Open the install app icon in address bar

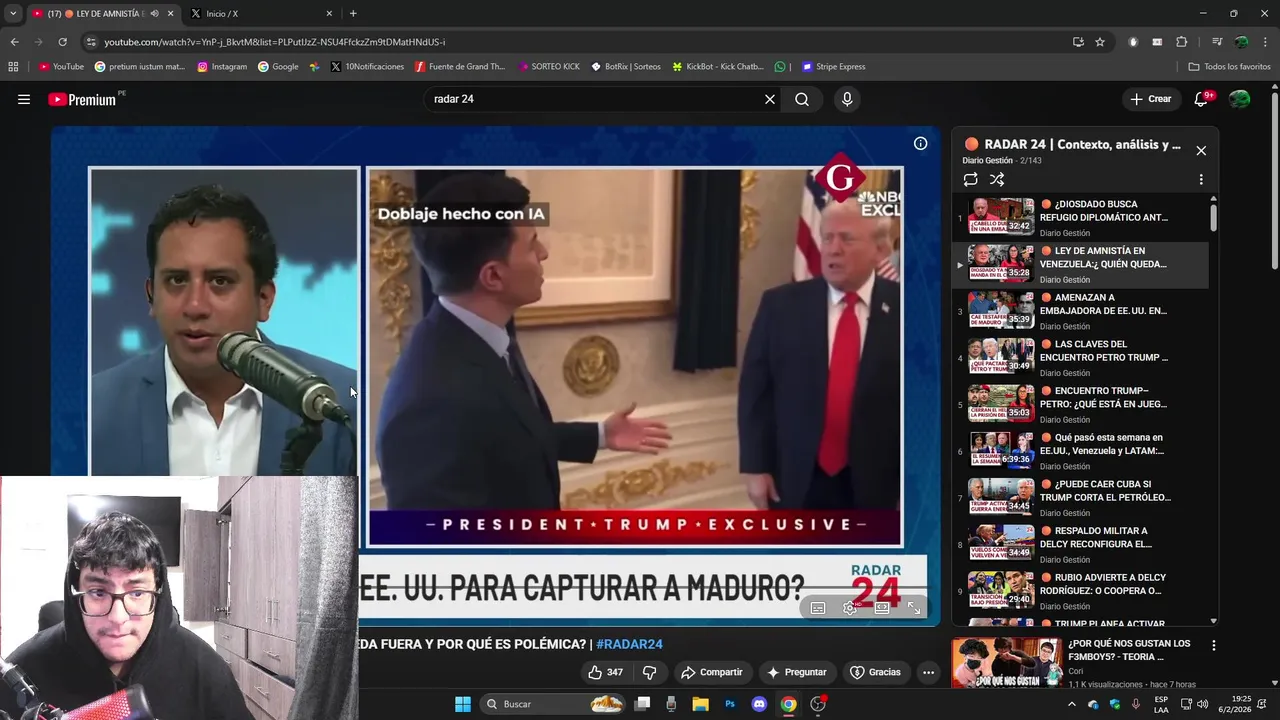click(1078, 42)
